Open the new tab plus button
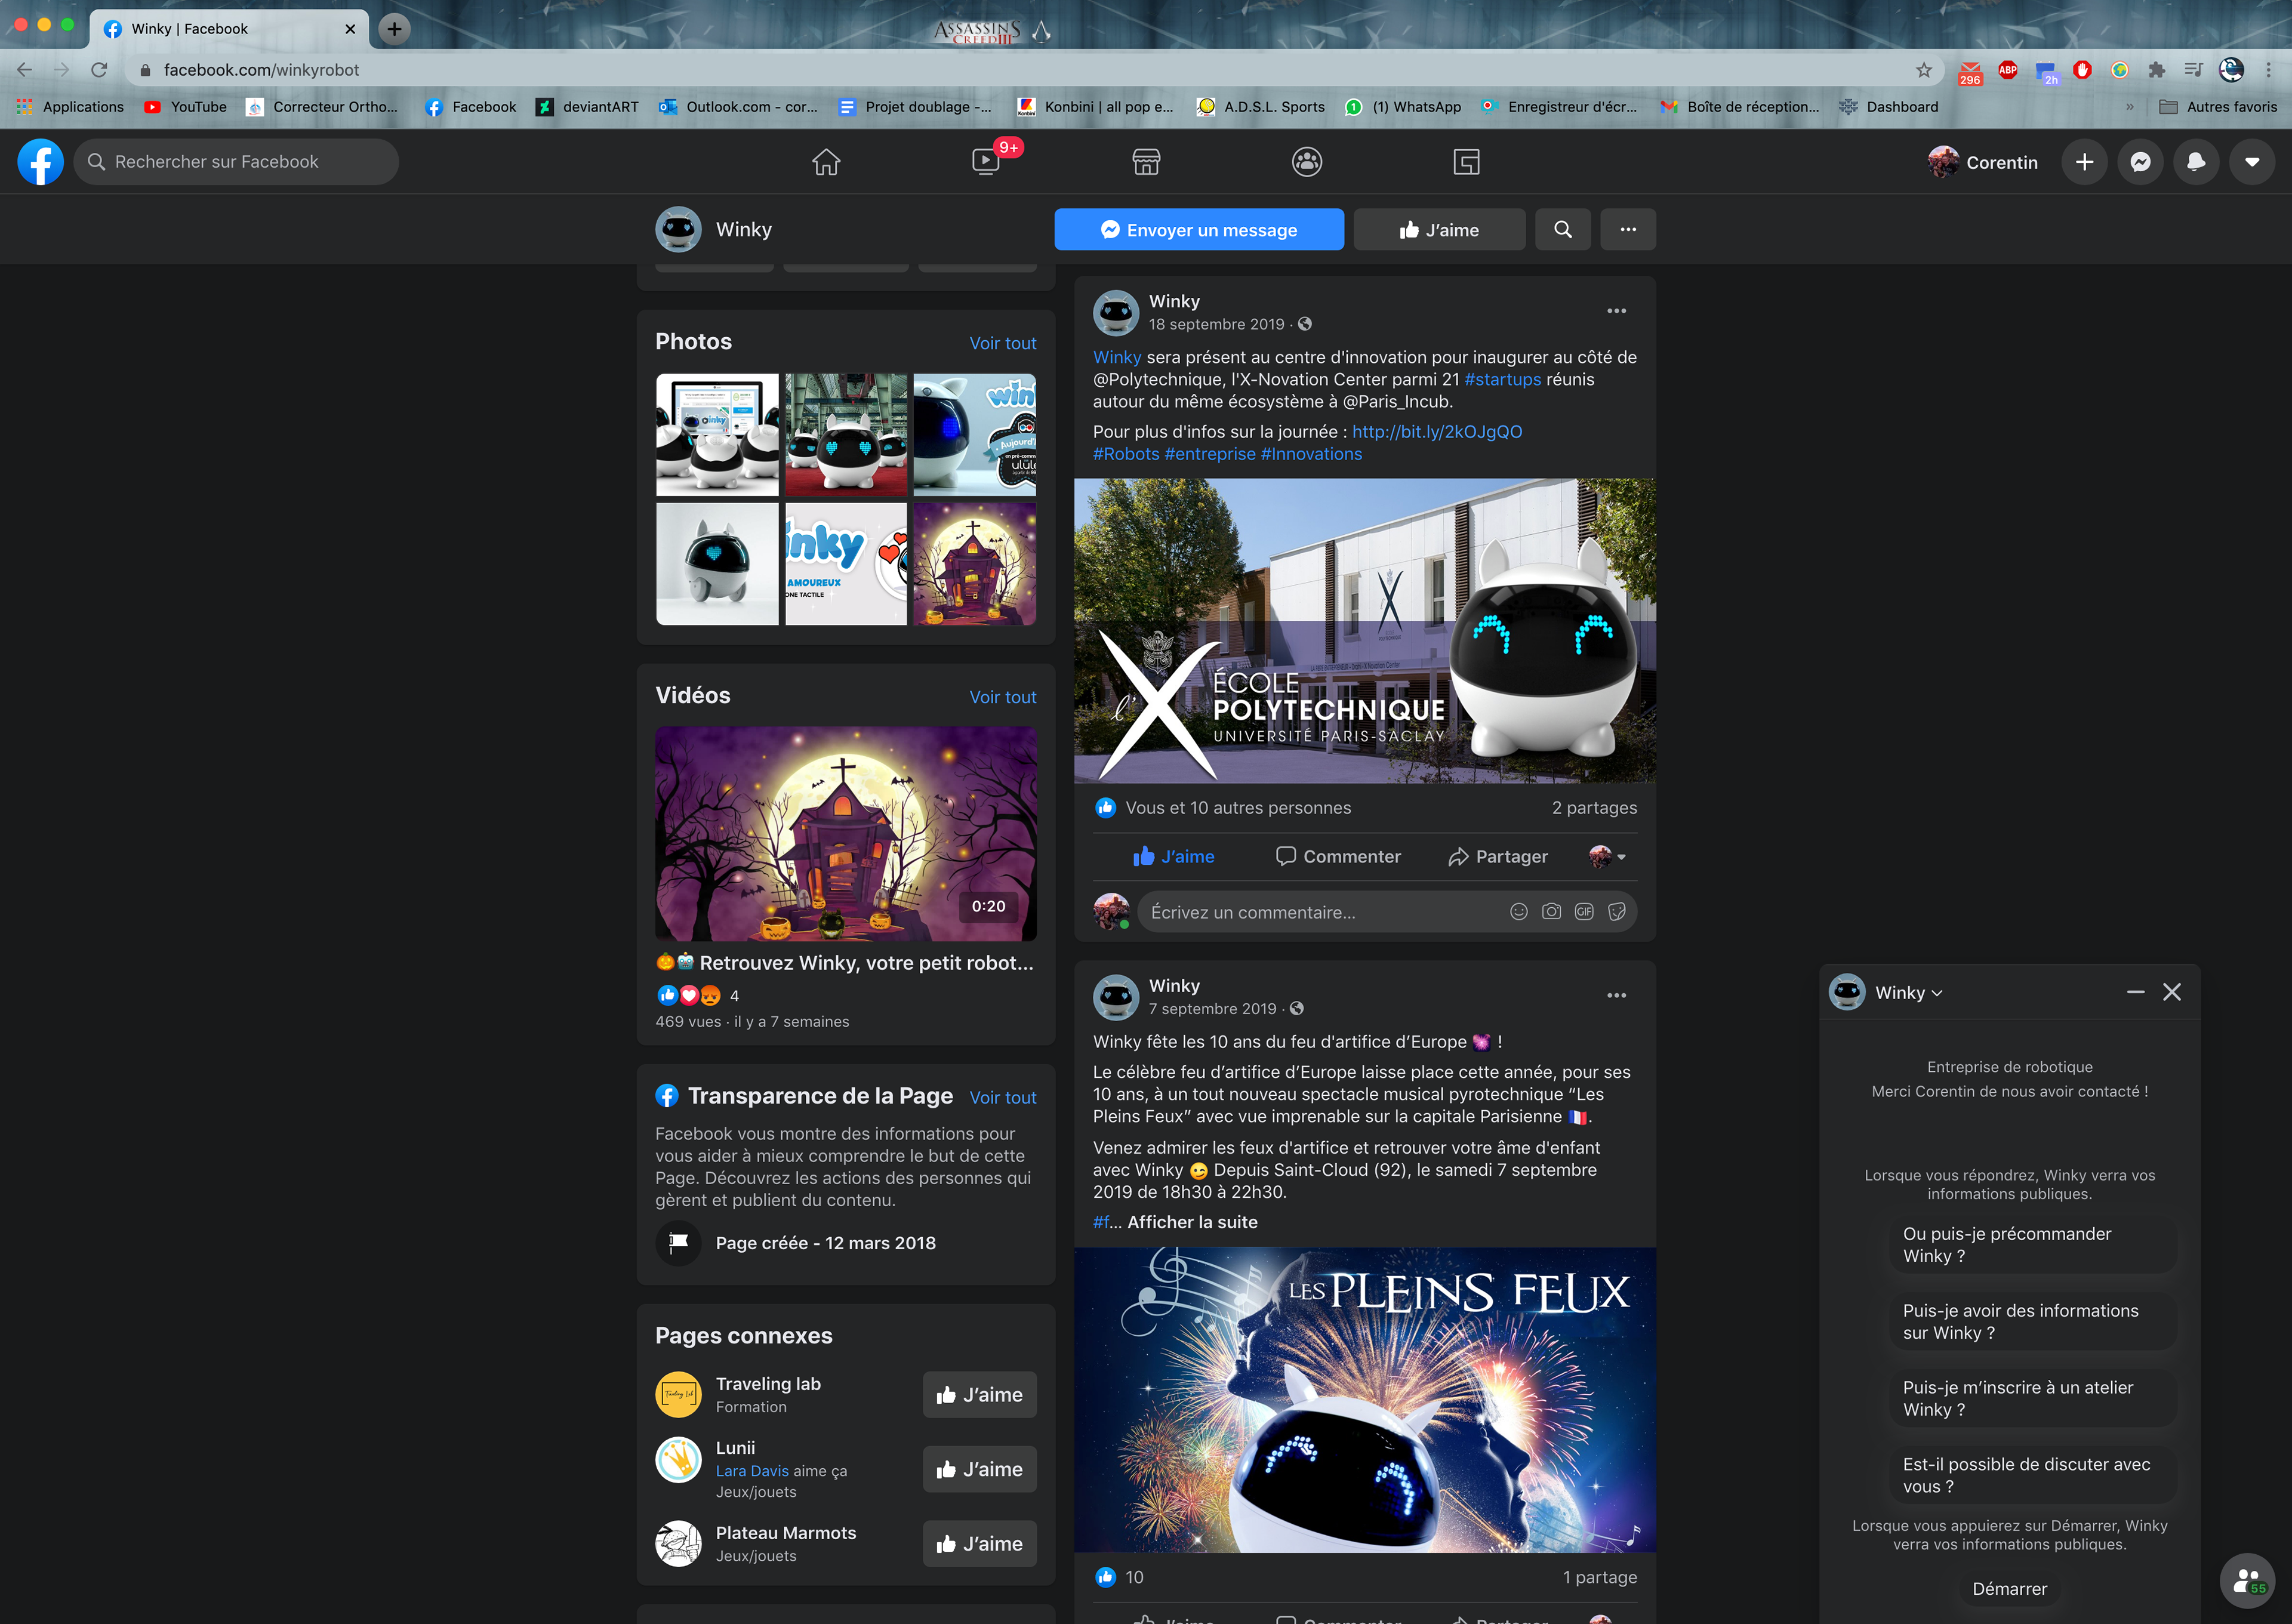 click(395, 29)
